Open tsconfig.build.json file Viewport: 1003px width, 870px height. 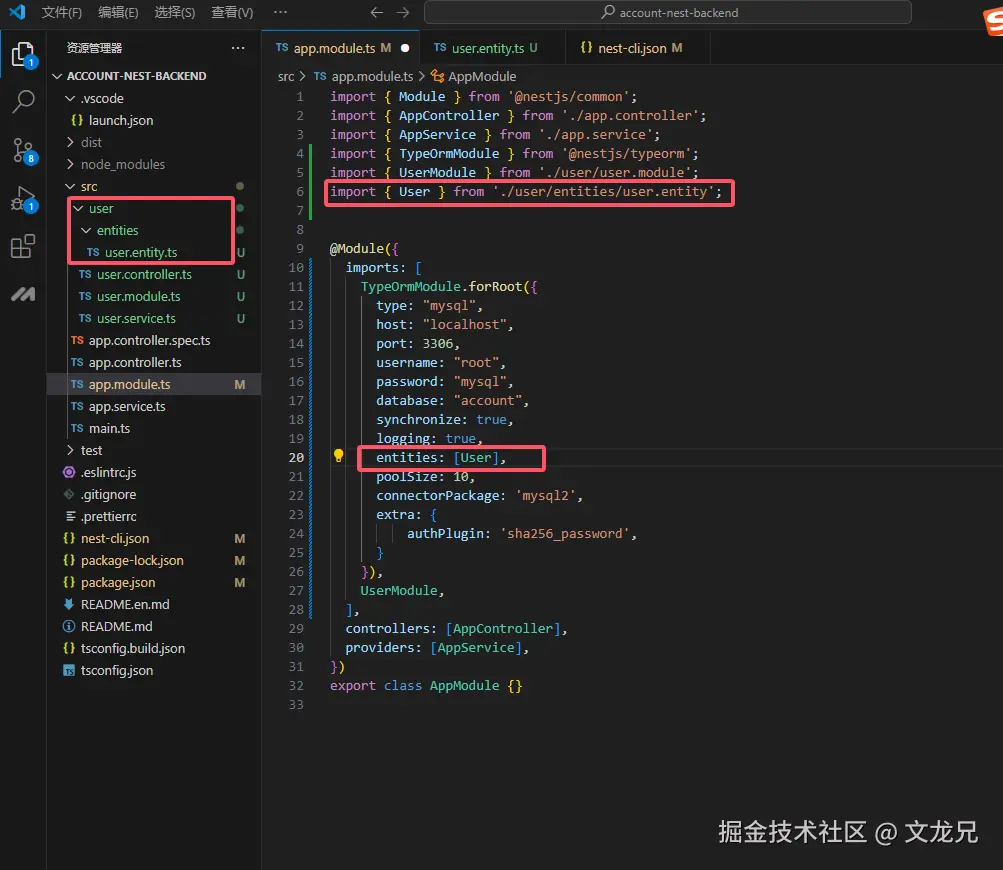click(x=154, y=649)
